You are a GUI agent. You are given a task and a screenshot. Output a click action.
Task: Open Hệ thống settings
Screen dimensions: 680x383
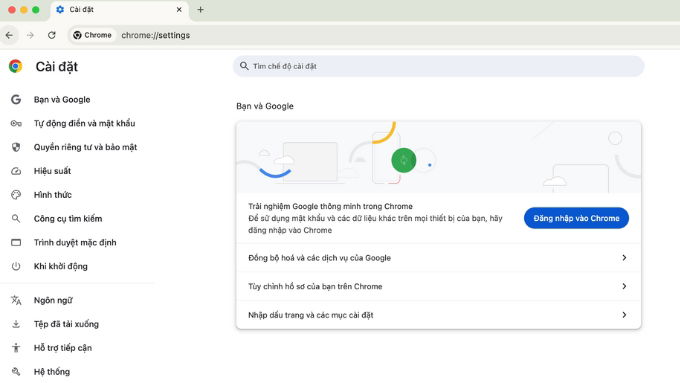52,372
